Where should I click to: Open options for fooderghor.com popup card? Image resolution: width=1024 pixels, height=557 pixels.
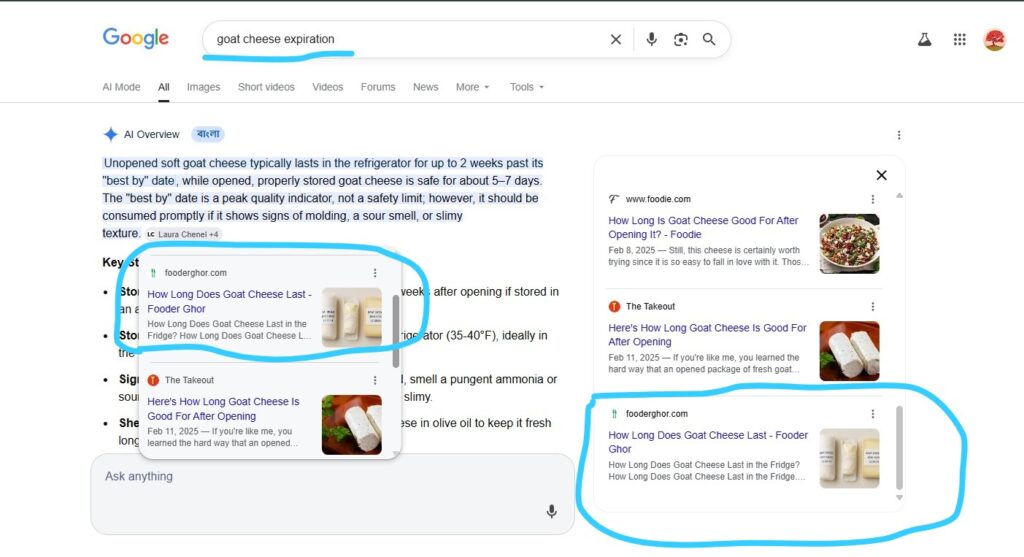click(x=375, y=272)
